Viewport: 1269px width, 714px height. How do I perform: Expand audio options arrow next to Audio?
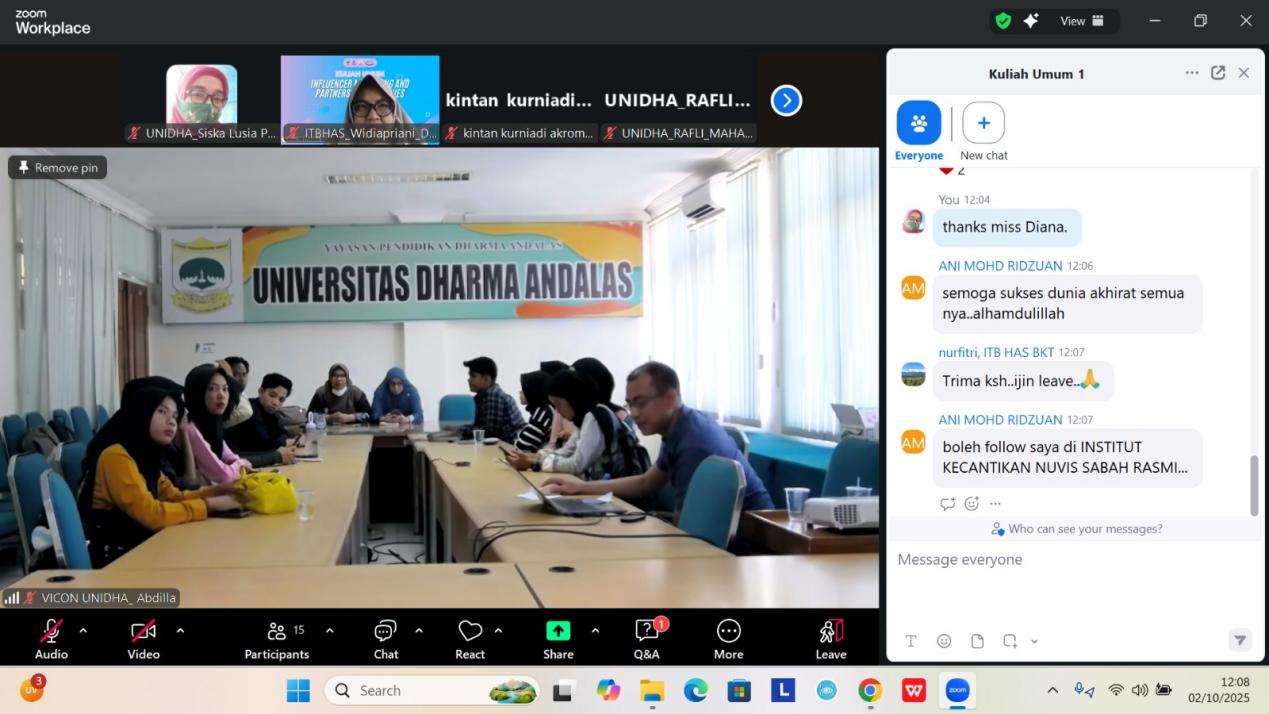[83, 630]
